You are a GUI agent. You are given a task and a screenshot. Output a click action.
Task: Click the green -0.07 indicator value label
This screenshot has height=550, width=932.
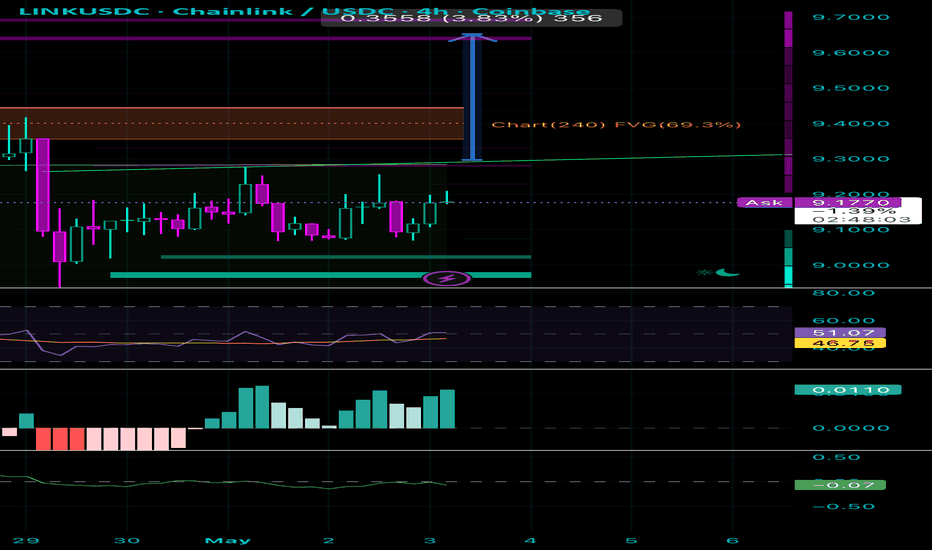[840, 485]
